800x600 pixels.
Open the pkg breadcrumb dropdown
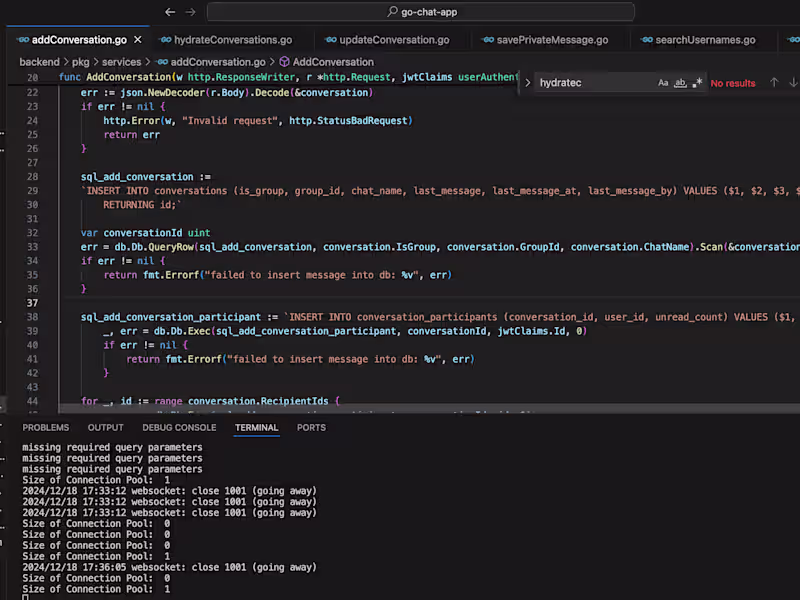[x=81, y=62]
